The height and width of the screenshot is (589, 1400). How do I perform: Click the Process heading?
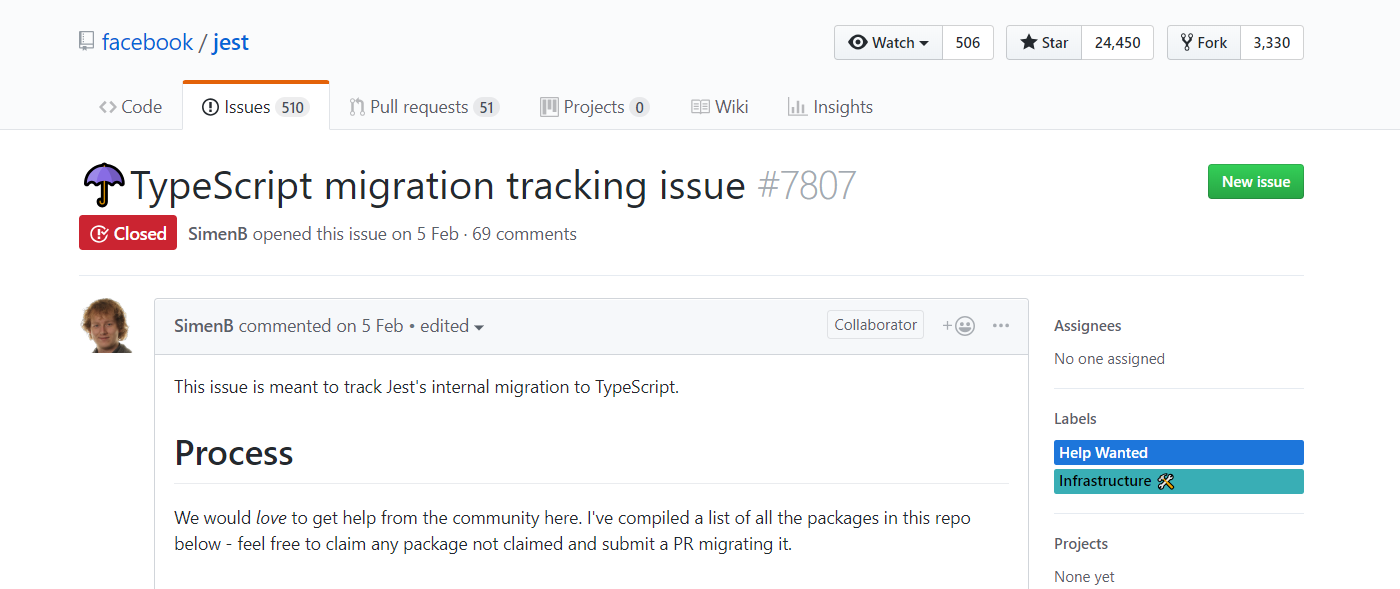(x=234, y=453)
